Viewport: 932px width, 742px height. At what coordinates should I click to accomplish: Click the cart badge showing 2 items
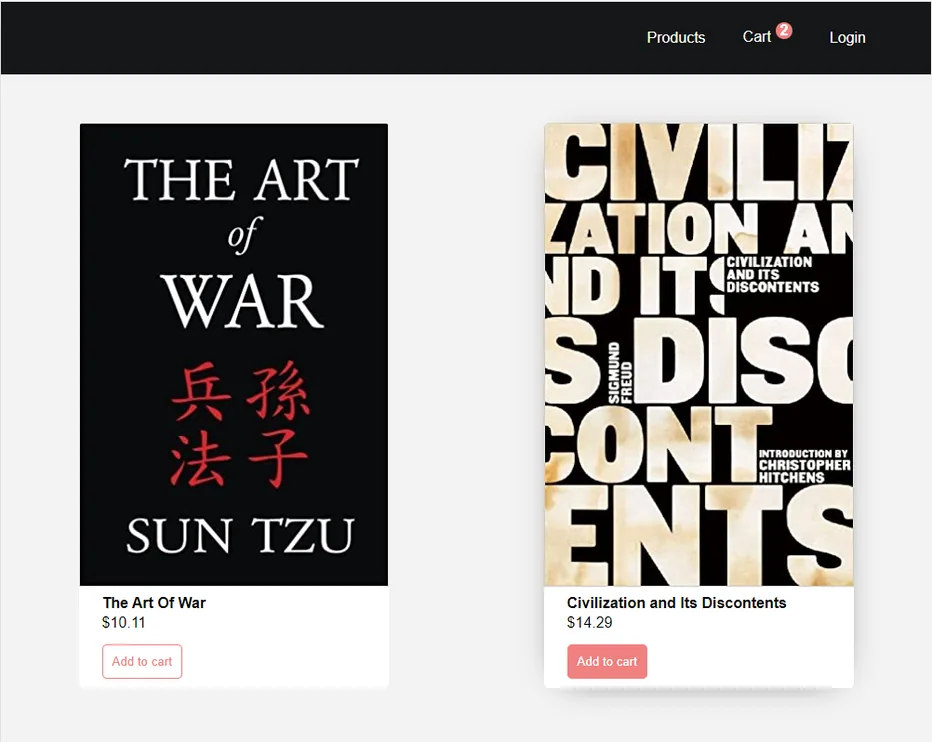click(784, 30)
